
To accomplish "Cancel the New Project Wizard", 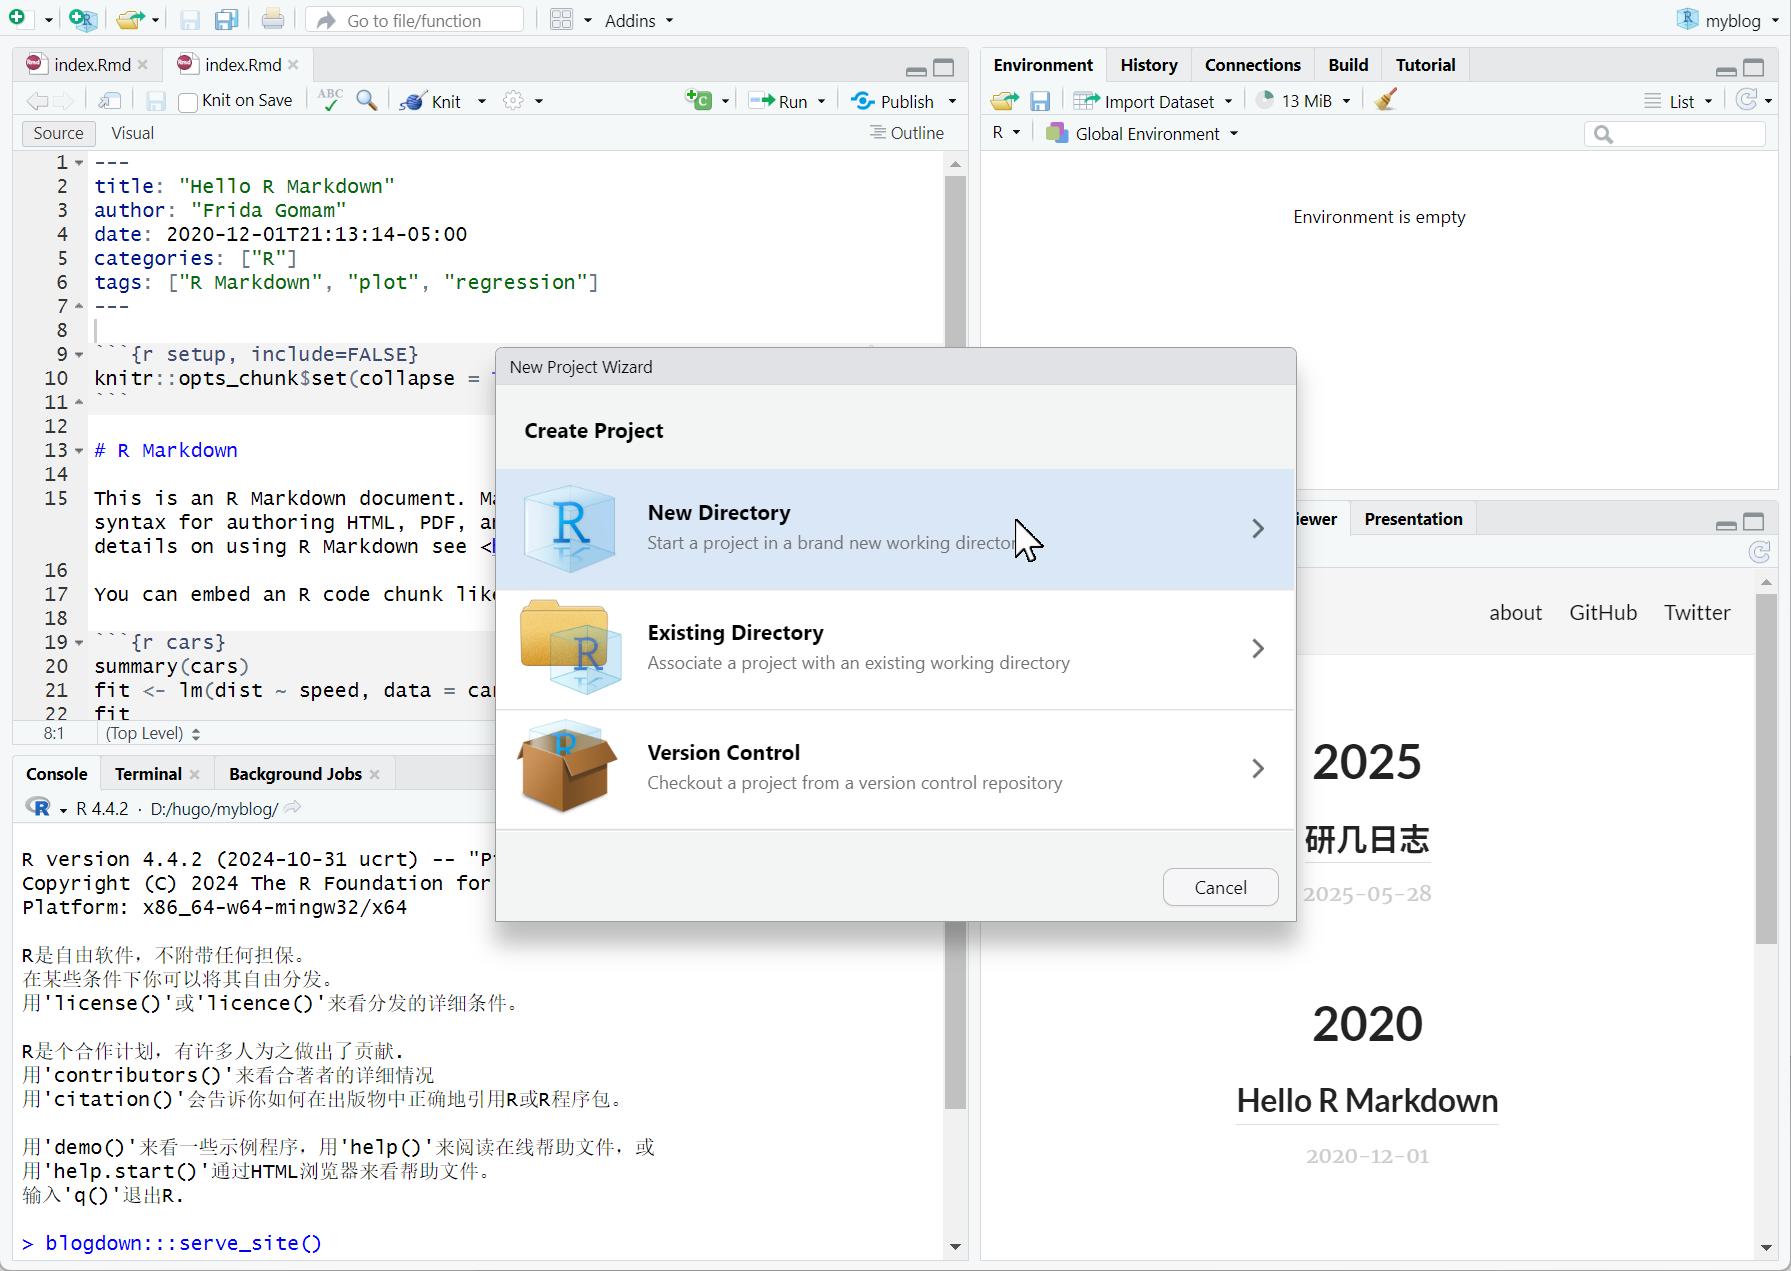I will [x=1220, y=887].
